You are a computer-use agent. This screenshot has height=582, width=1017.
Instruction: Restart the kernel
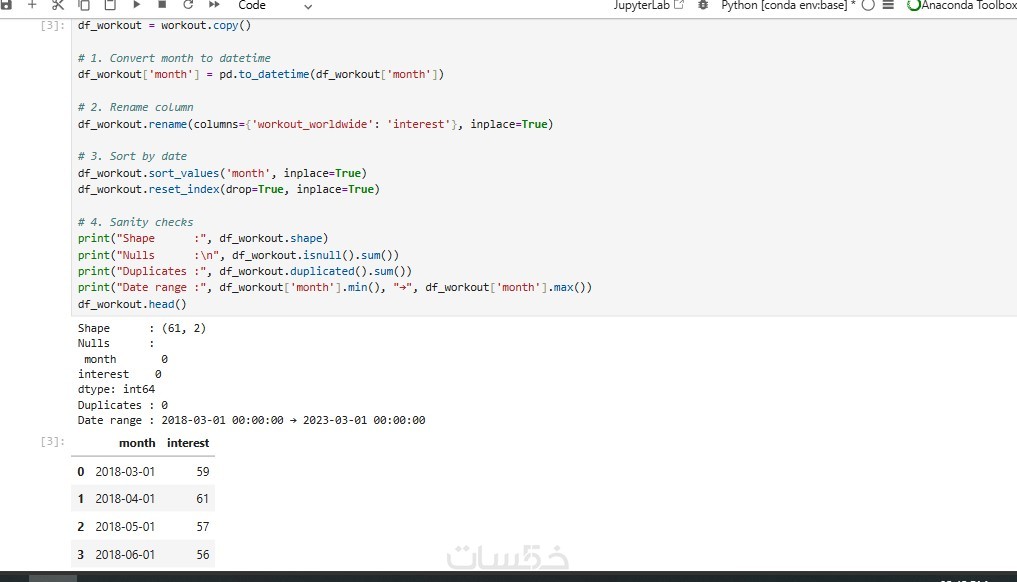[188, 5]
